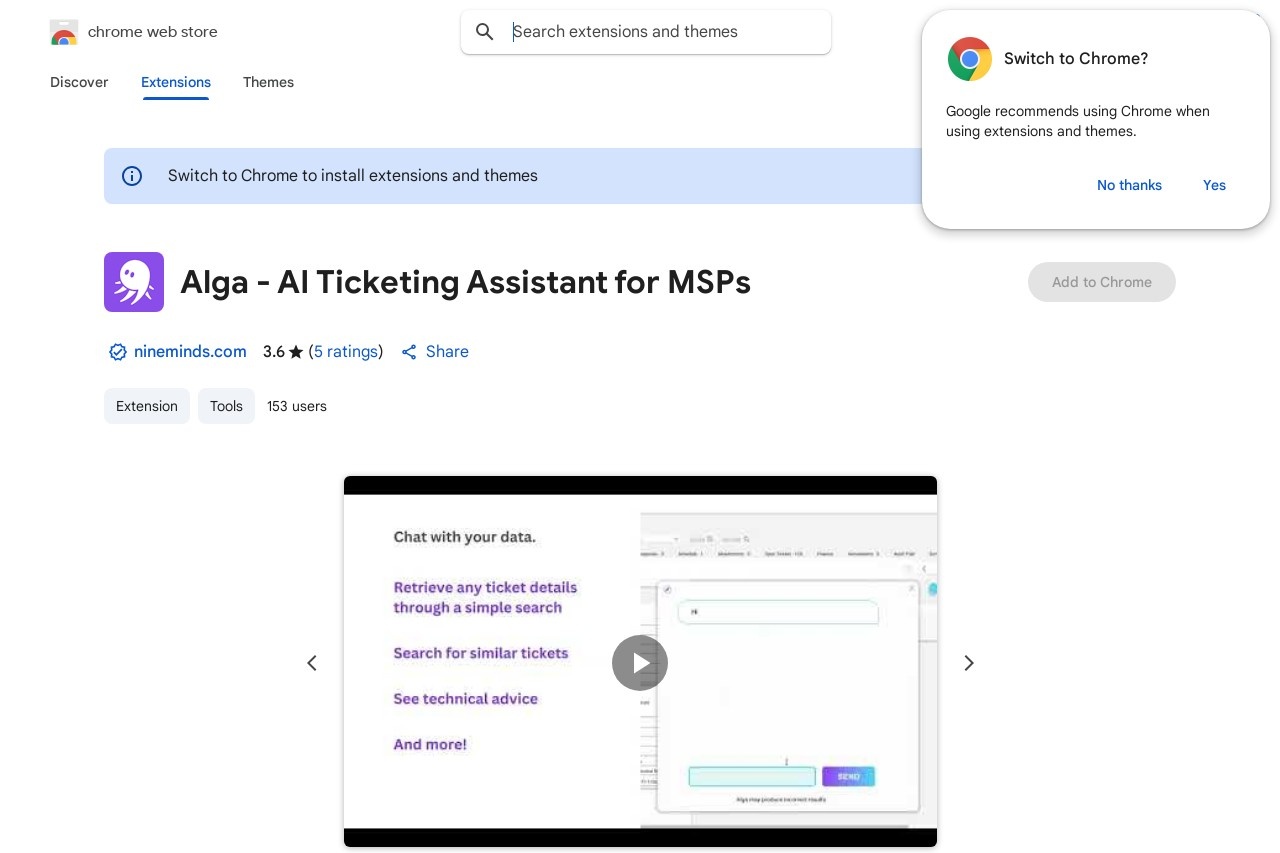Open the Themes tab
Image resolution: width=1280 pixels, height=853 pixels.
click(x=268, y=82)
